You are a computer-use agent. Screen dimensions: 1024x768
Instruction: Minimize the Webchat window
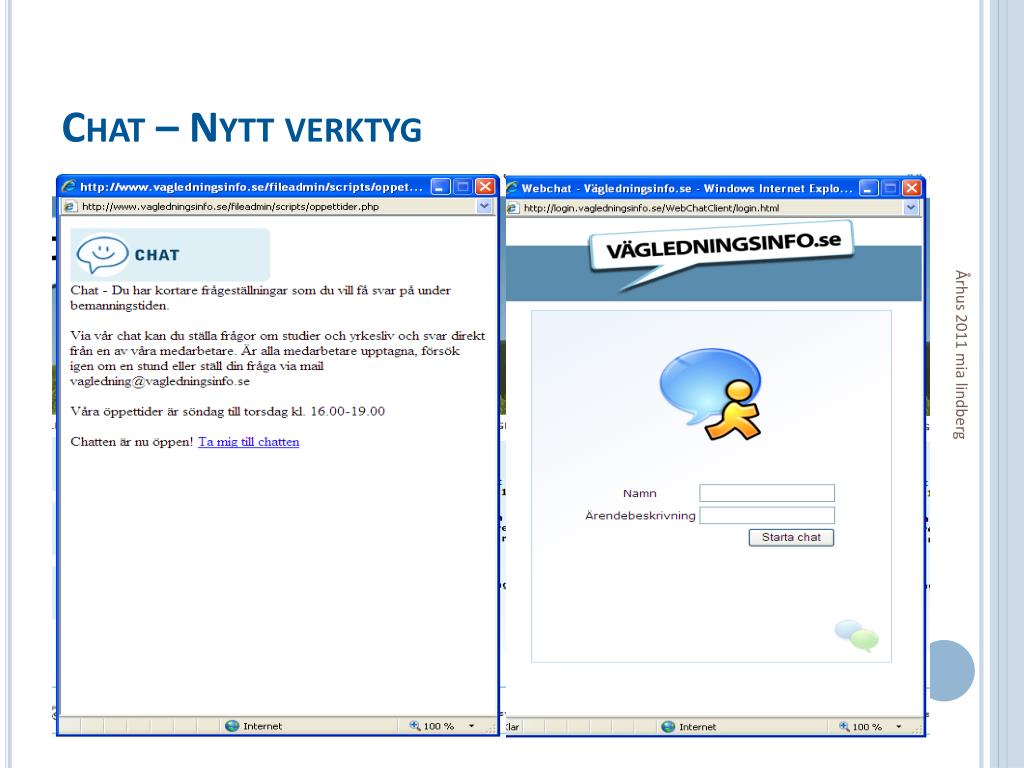(868, 188)
